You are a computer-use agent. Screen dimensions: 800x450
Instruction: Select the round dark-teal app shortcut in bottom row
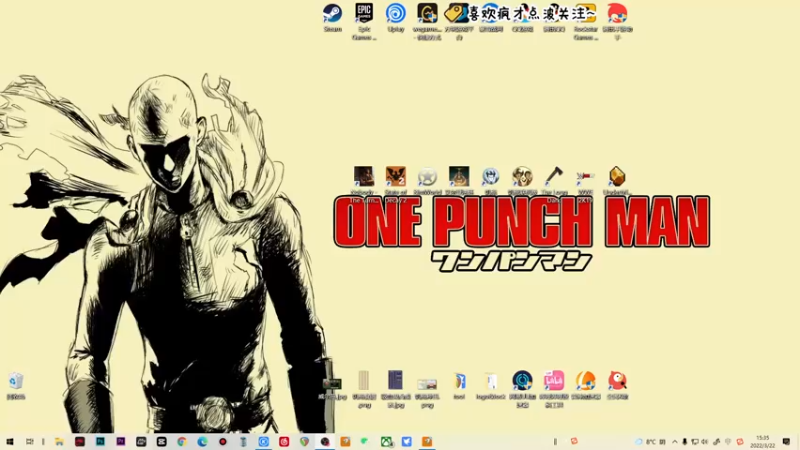pyautogui.click(x=522, y=389)
